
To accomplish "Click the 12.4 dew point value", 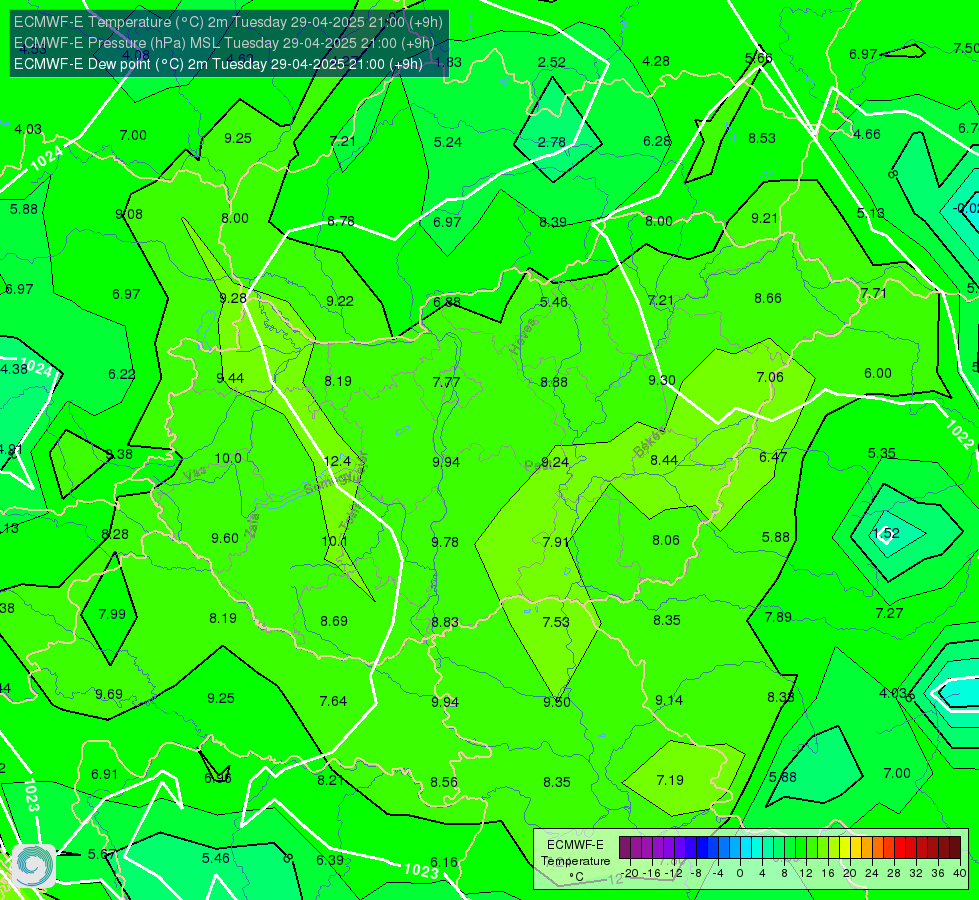I will pos(337,462).
